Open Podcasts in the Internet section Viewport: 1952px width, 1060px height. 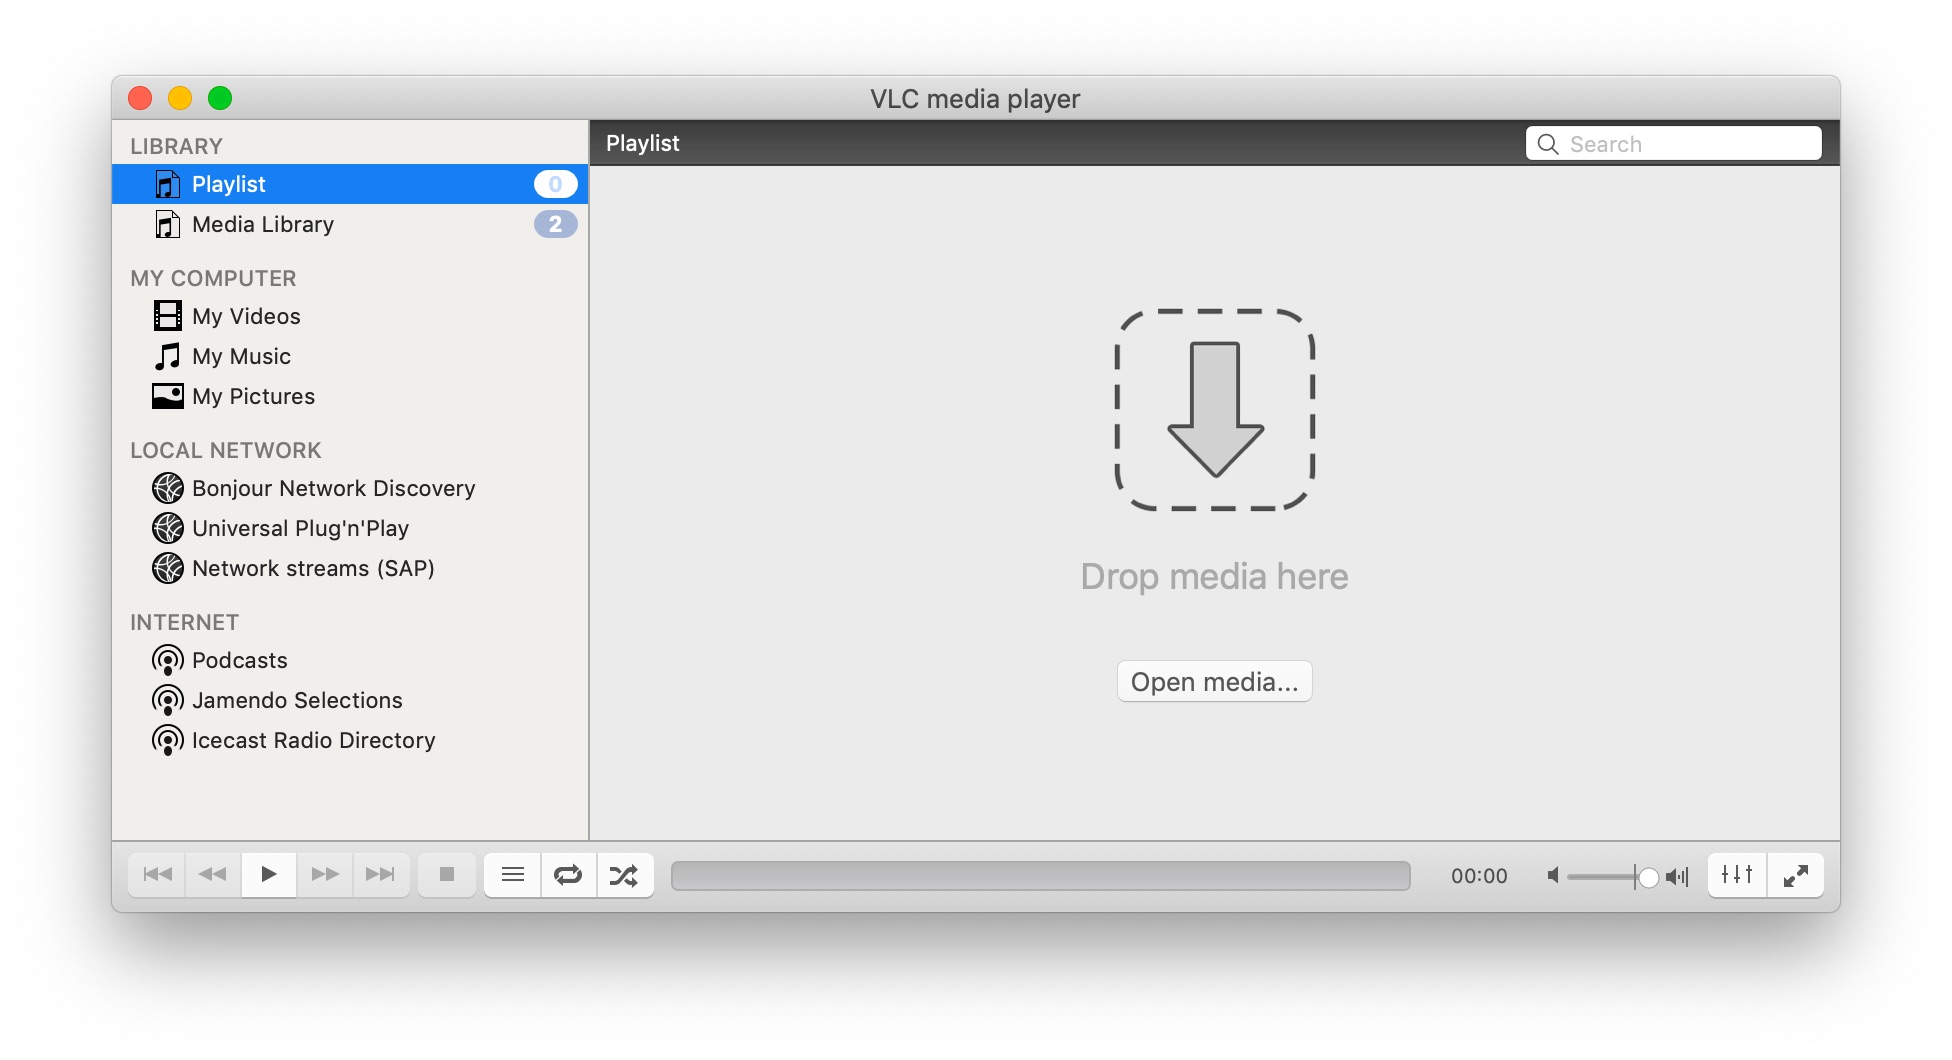pos(240,661)
